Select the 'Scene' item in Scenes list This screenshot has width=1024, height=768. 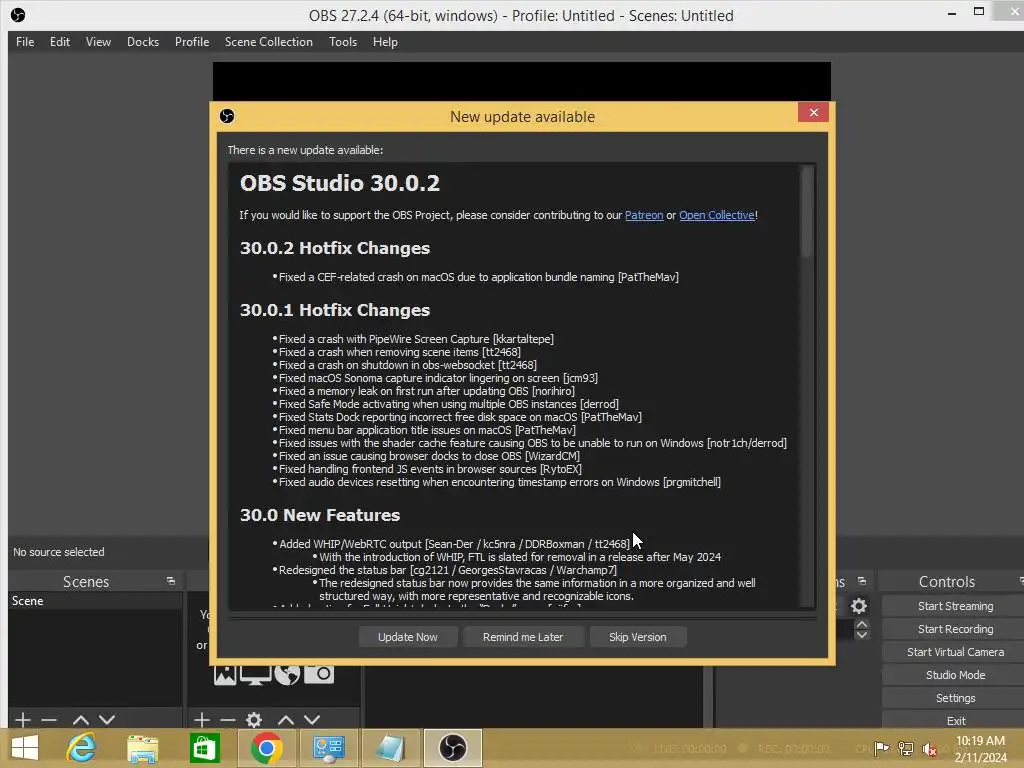point(95,601)
